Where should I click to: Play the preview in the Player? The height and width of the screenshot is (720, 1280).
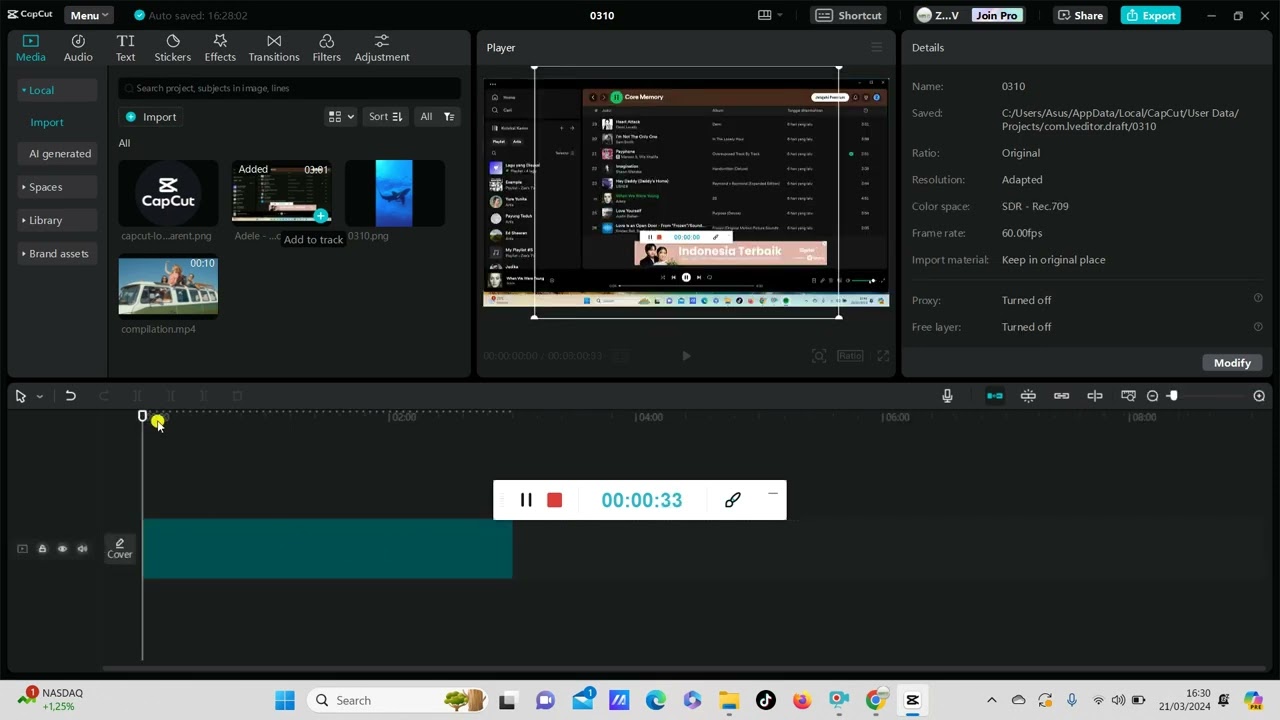(686, 356)
